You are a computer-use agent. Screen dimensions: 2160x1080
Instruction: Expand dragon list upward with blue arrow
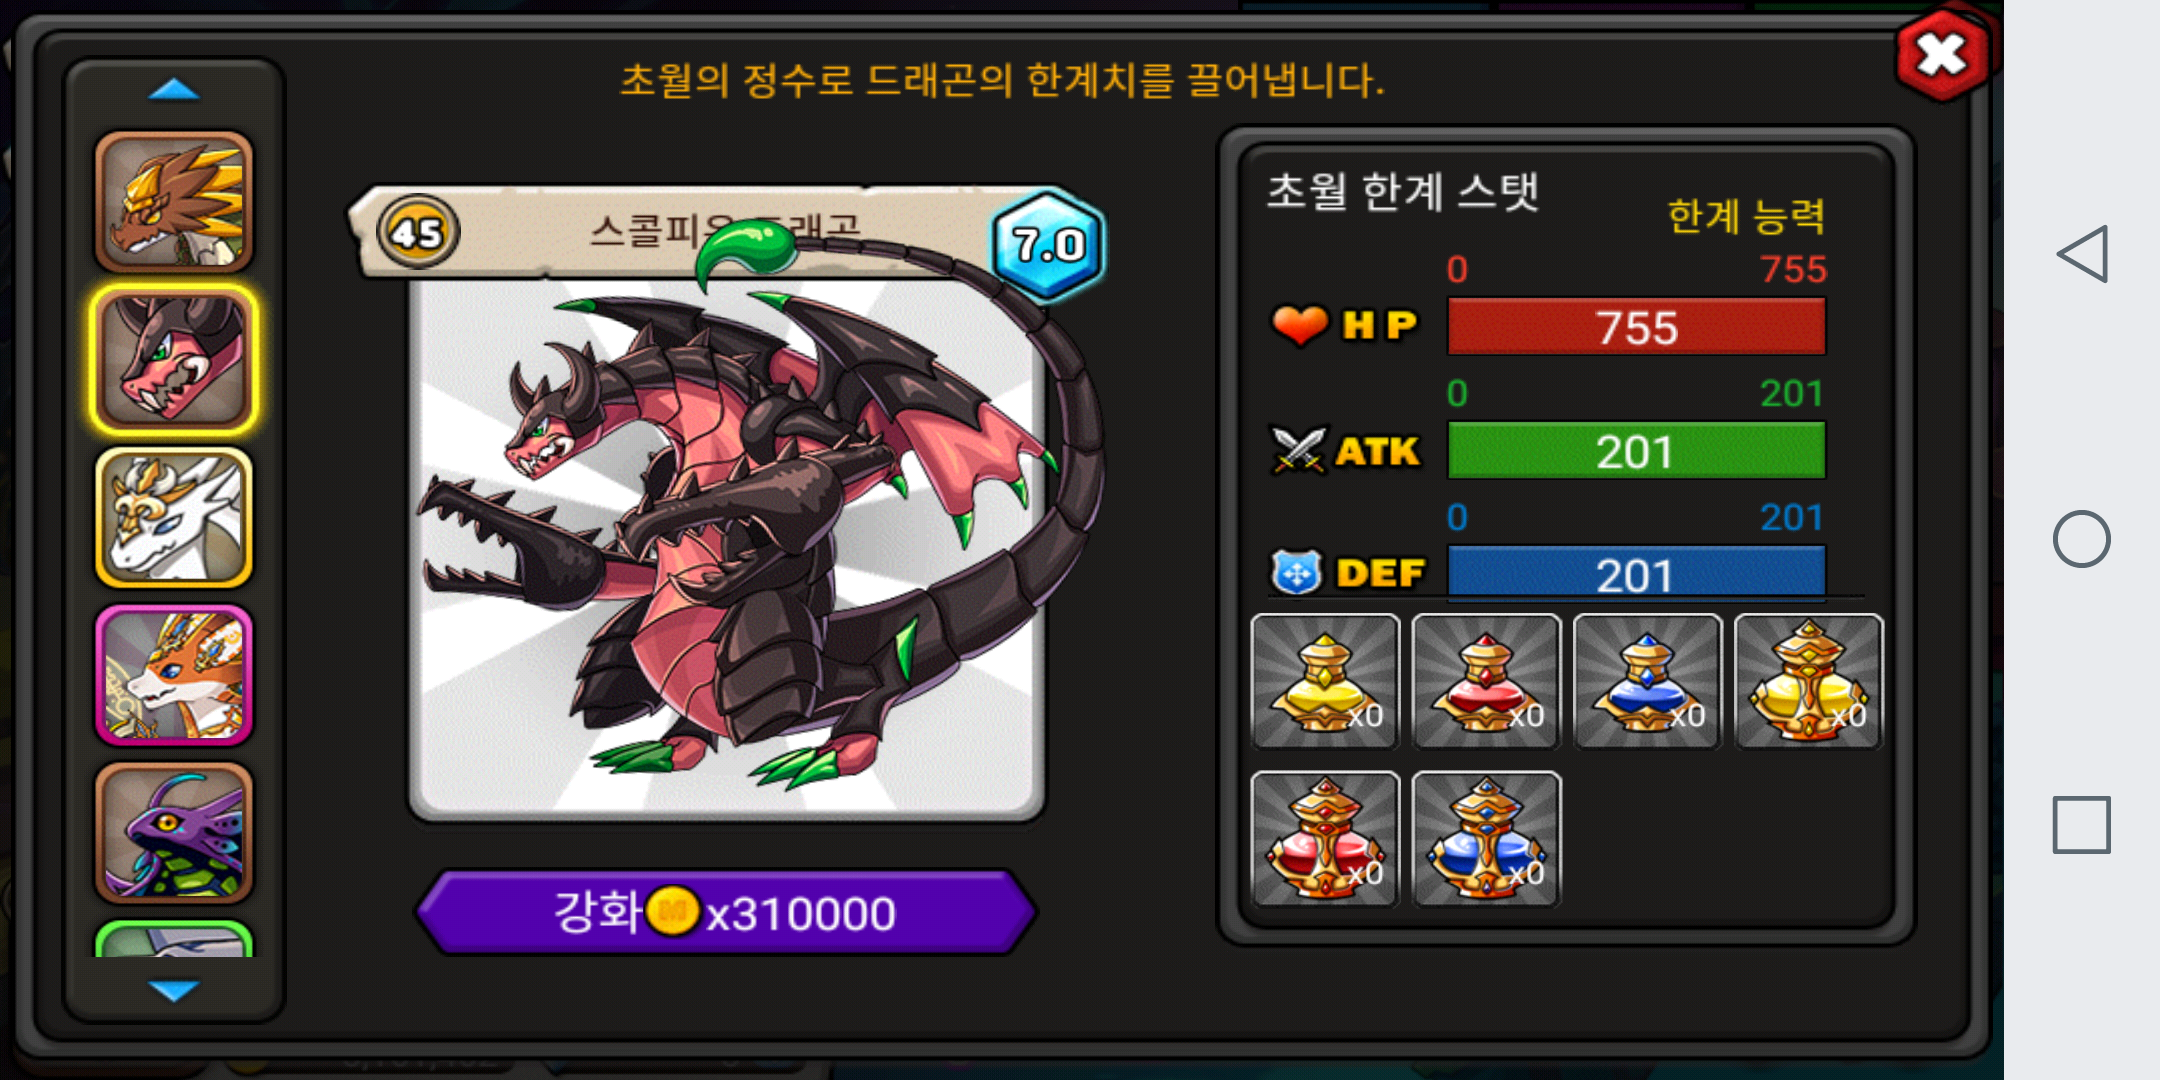[174, 90]
